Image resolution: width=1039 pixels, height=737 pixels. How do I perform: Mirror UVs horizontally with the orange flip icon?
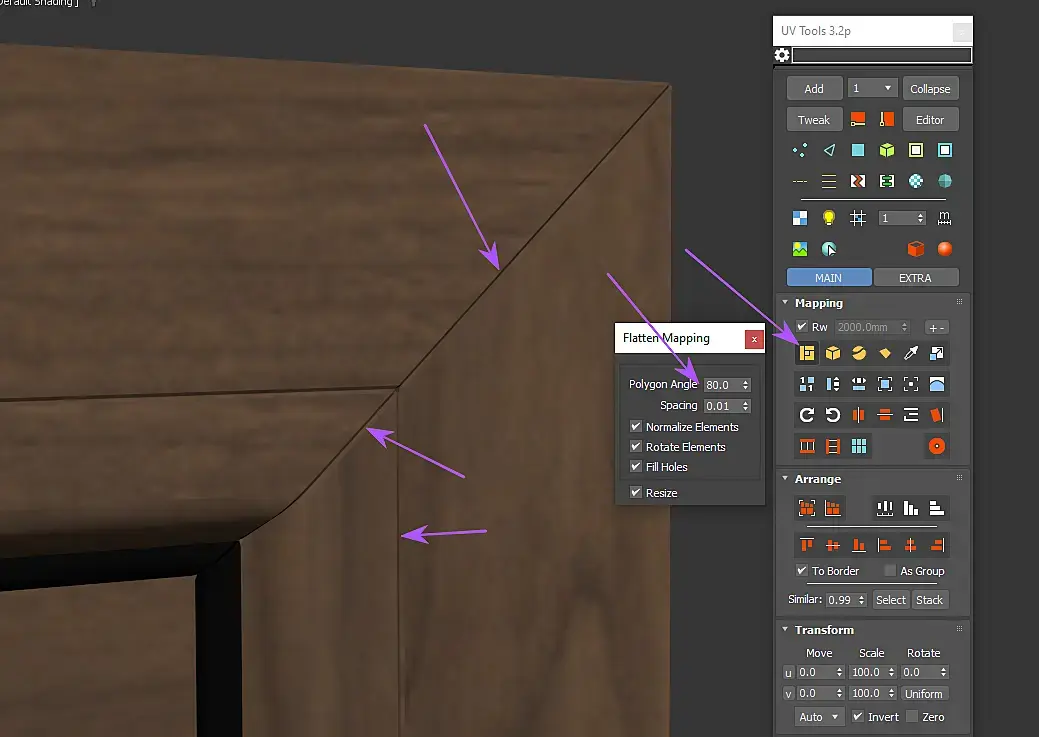(859, 415)
